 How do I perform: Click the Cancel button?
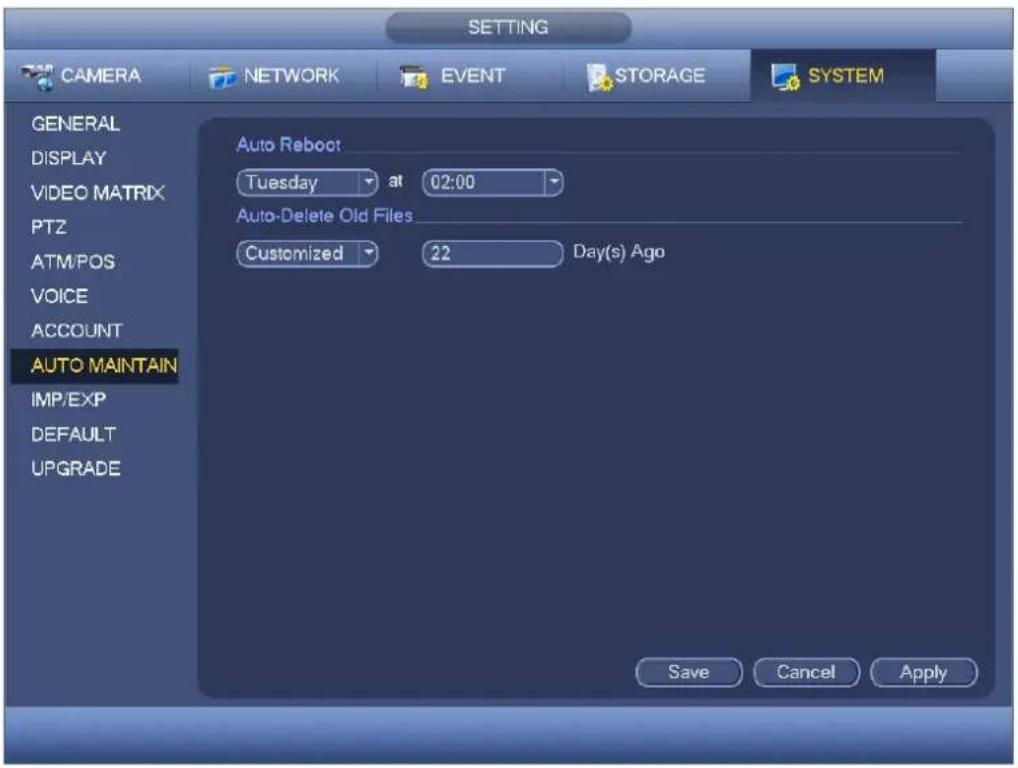click(x=806, y=672)
